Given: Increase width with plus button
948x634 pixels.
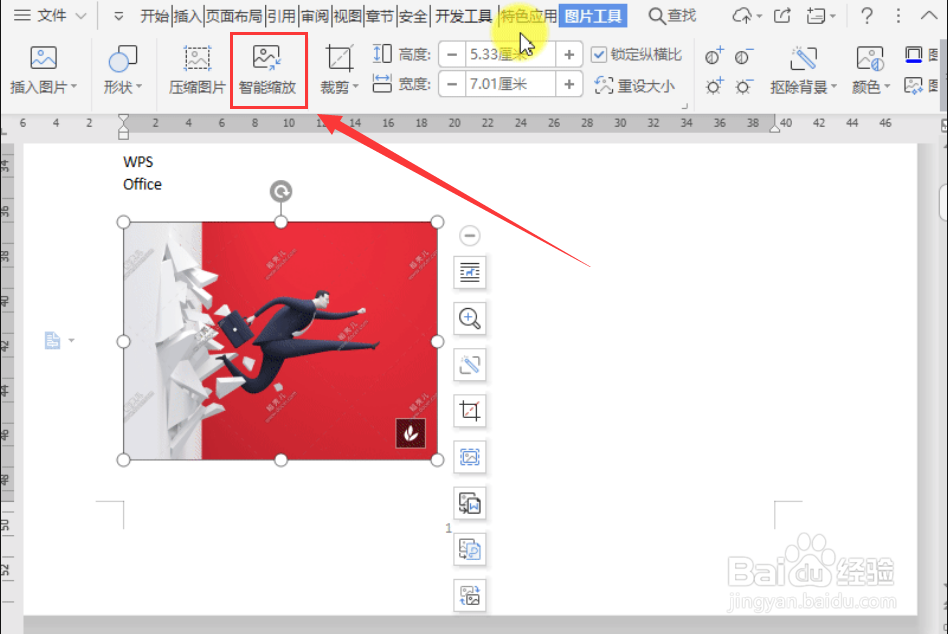Looking at the screenshot, I should tap(569, 84).
